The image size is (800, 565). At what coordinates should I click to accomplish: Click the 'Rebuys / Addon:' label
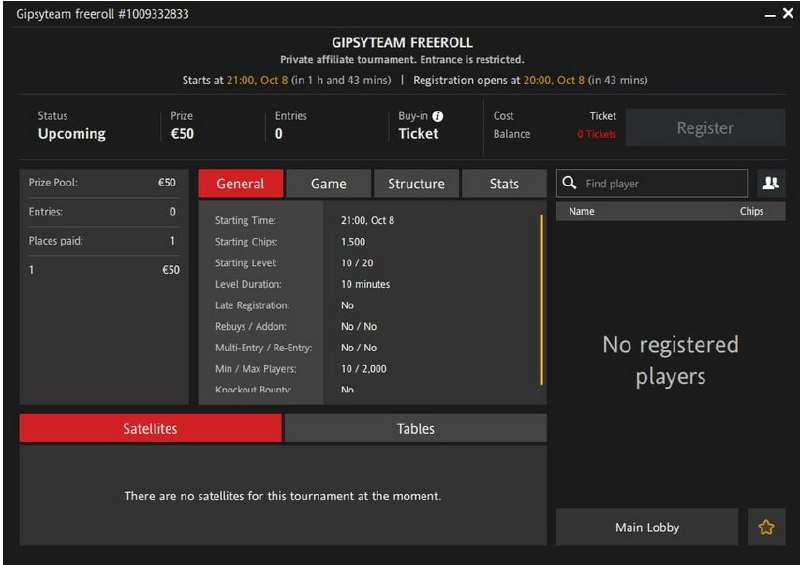pyautogui.click(x=251, y=327)
